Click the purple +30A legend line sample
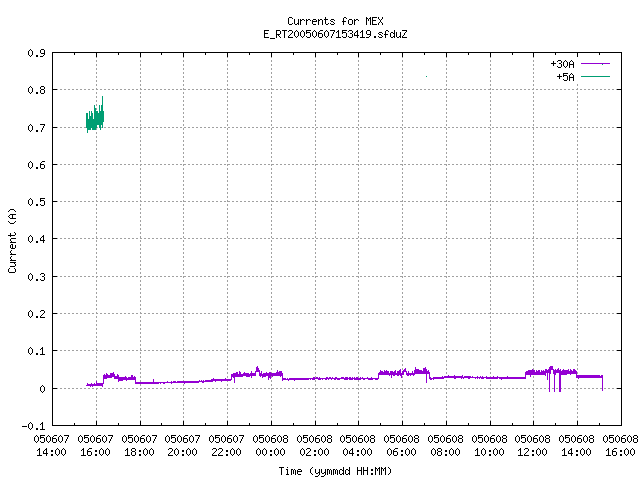Image resolution: width=640 pixels, height=480 pixels. 595,64
